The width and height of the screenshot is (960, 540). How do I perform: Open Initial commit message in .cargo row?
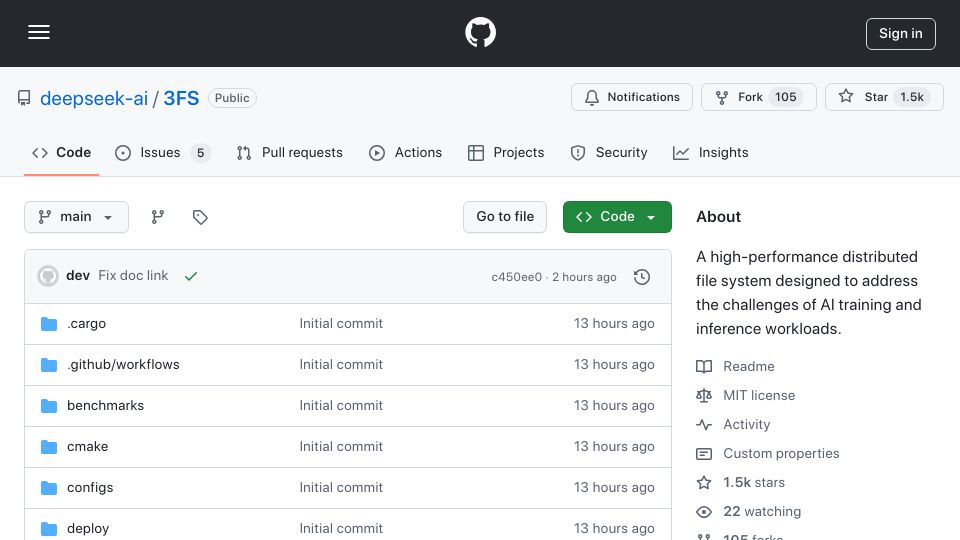click(341, 323)
